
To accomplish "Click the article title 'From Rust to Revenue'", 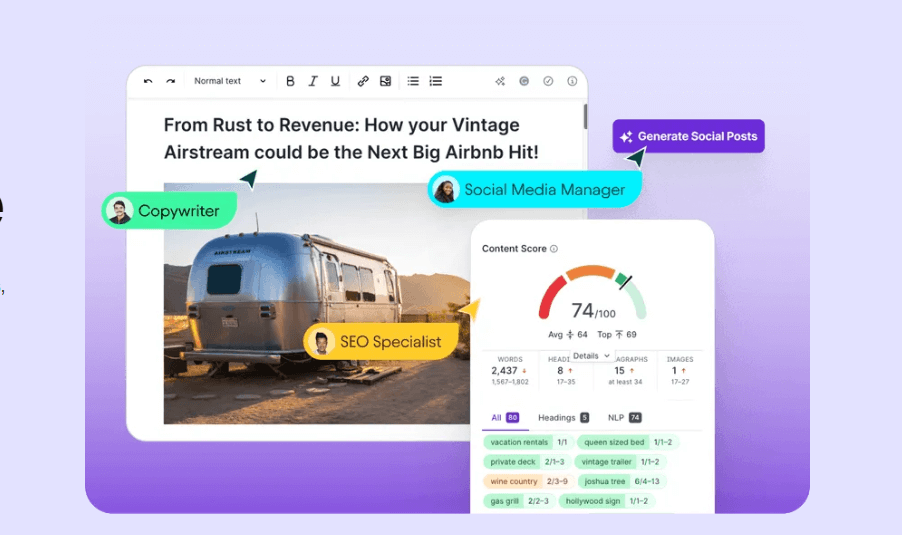I will (351, 139).
